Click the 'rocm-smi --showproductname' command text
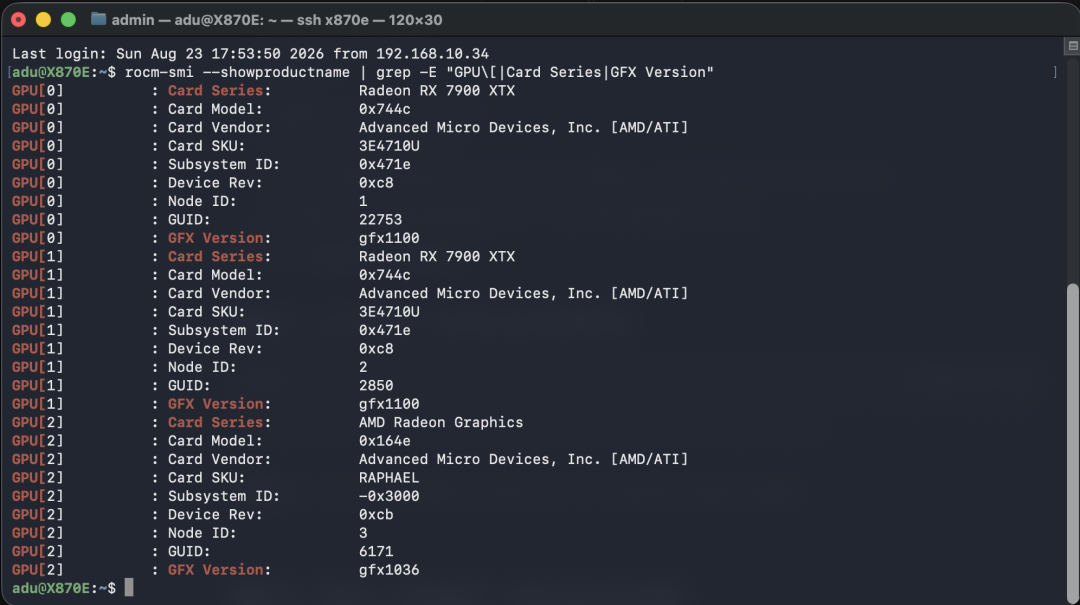The image size is (1080, 605). pyautogui.click(x=238, y=72)
